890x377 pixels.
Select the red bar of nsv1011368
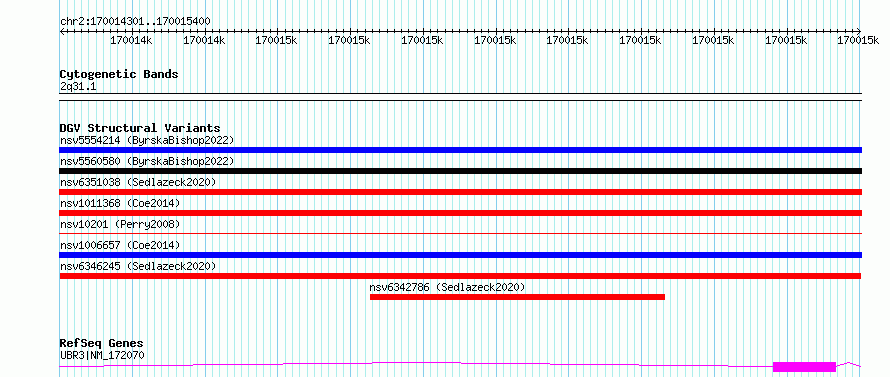point(460,213)
